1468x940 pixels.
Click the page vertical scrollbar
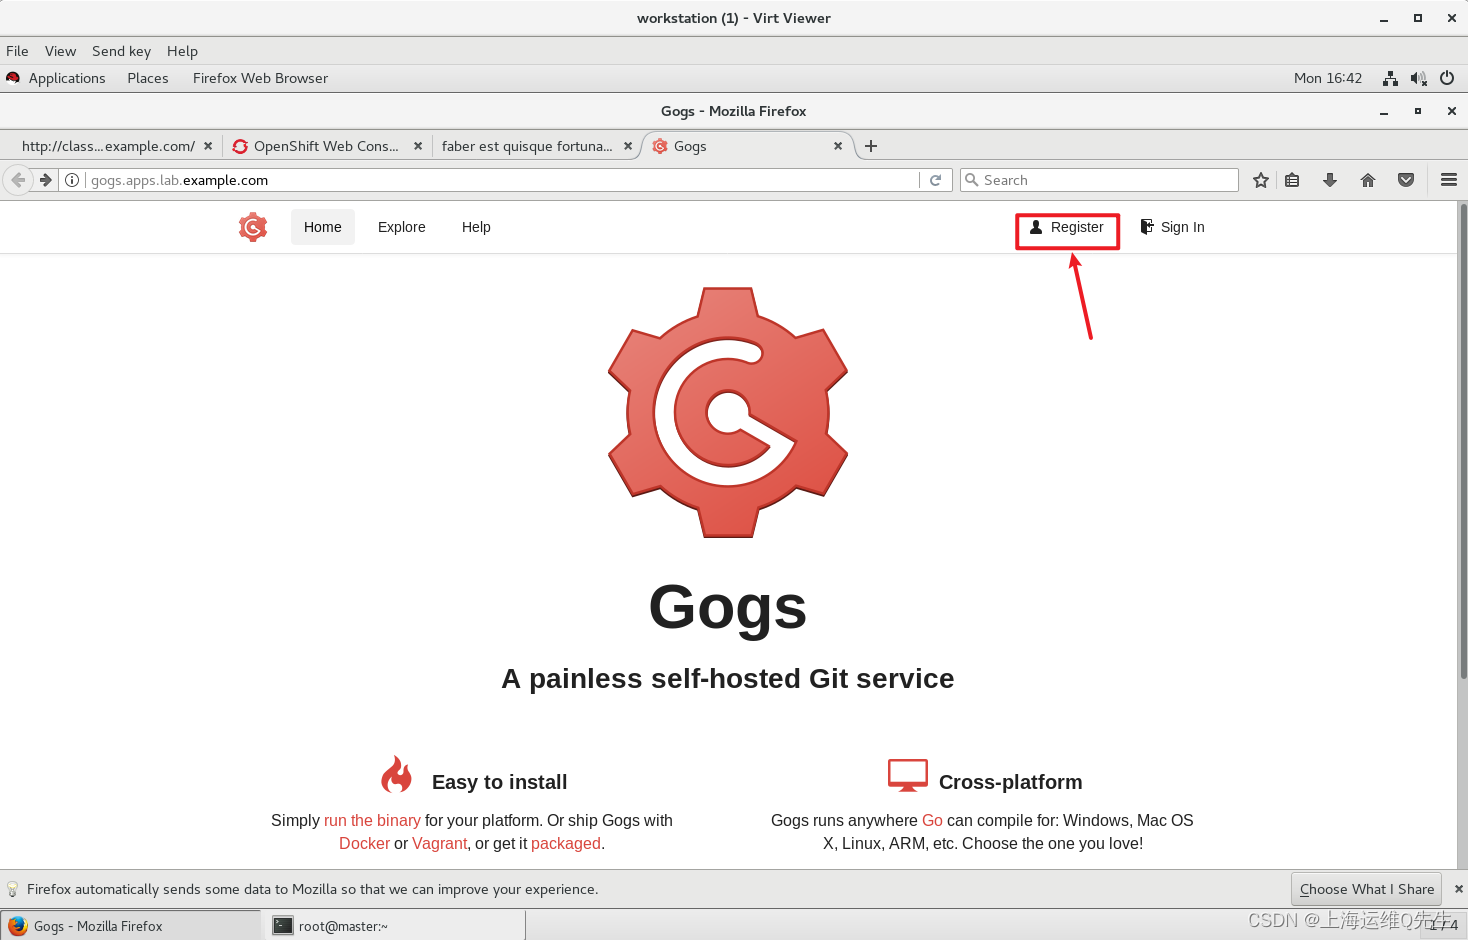click(1463, 440)
